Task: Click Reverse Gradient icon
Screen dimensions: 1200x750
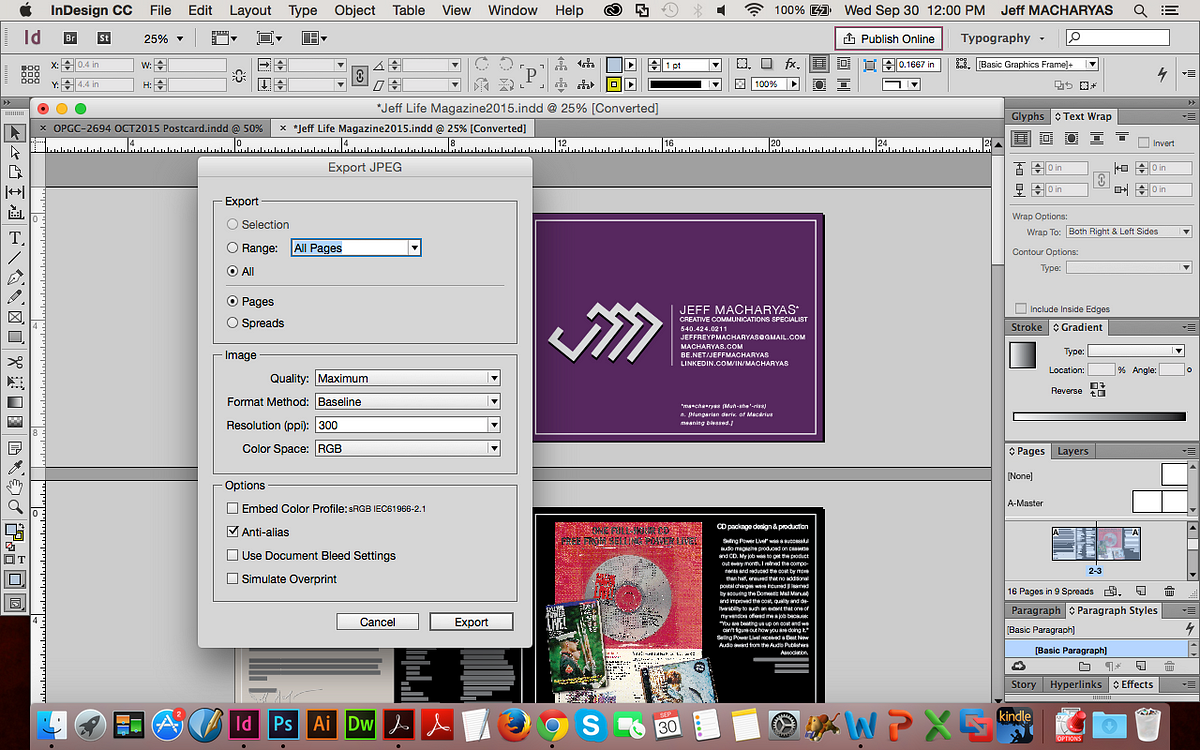Action: coord(1098,390)
